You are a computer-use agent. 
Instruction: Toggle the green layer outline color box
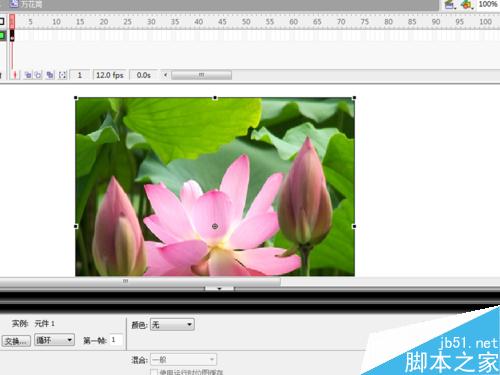point(2,35)
